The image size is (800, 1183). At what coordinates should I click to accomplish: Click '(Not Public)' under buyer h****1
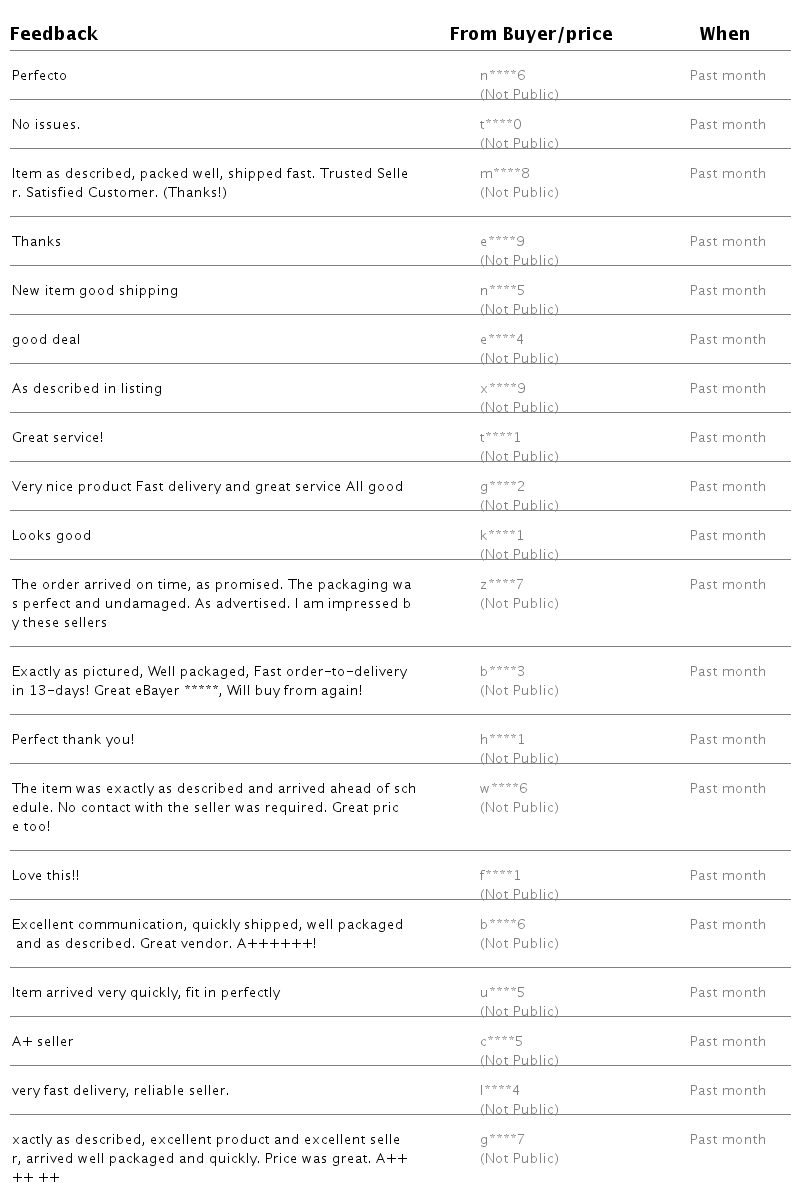tap(519, 758)
